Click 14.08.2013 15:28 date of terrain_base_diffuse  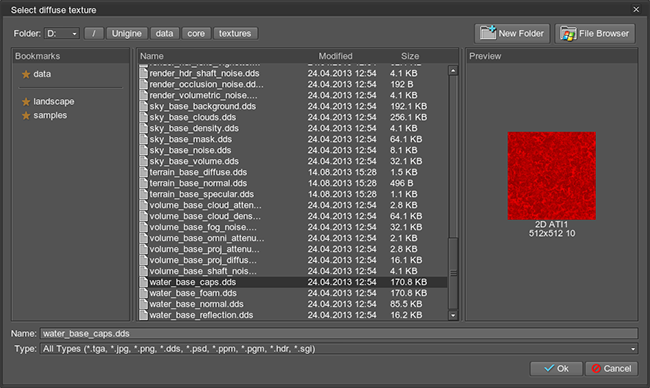[x=342, y=172]
